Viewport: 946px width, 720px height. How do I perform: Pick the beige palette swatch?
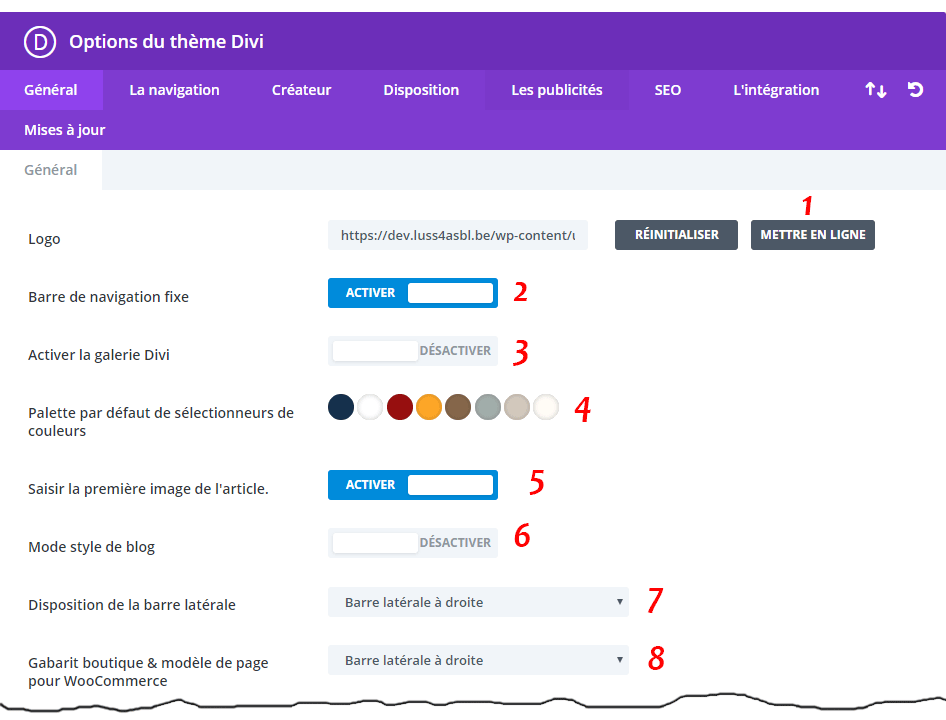(517, 407)
